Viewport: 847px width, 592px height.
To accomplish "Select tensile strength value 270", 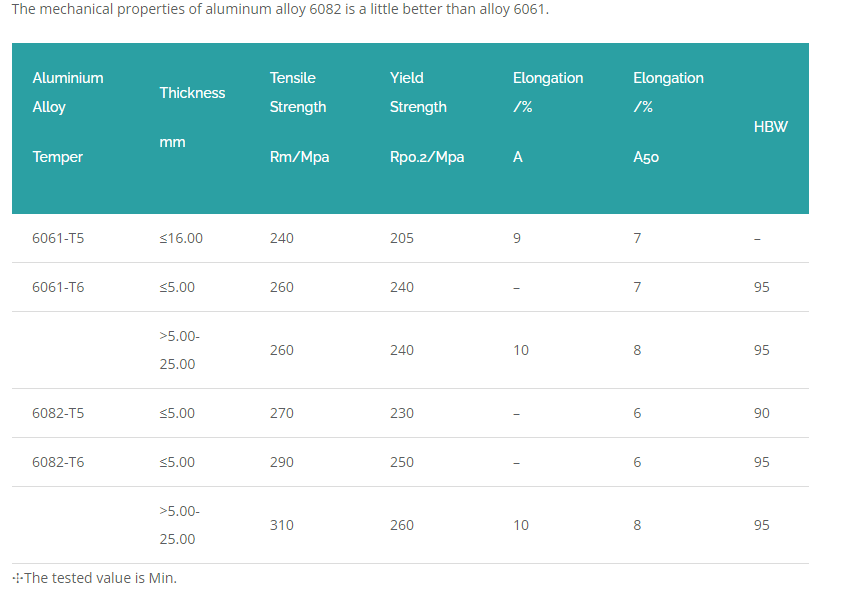I will point(281,413).
